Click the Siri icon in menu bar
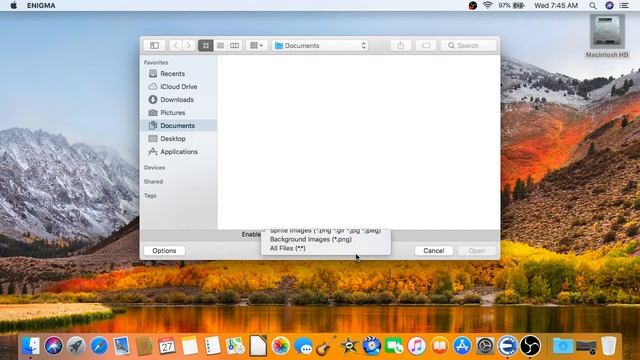This screenshot has width=640, height=360. [609, 5]
